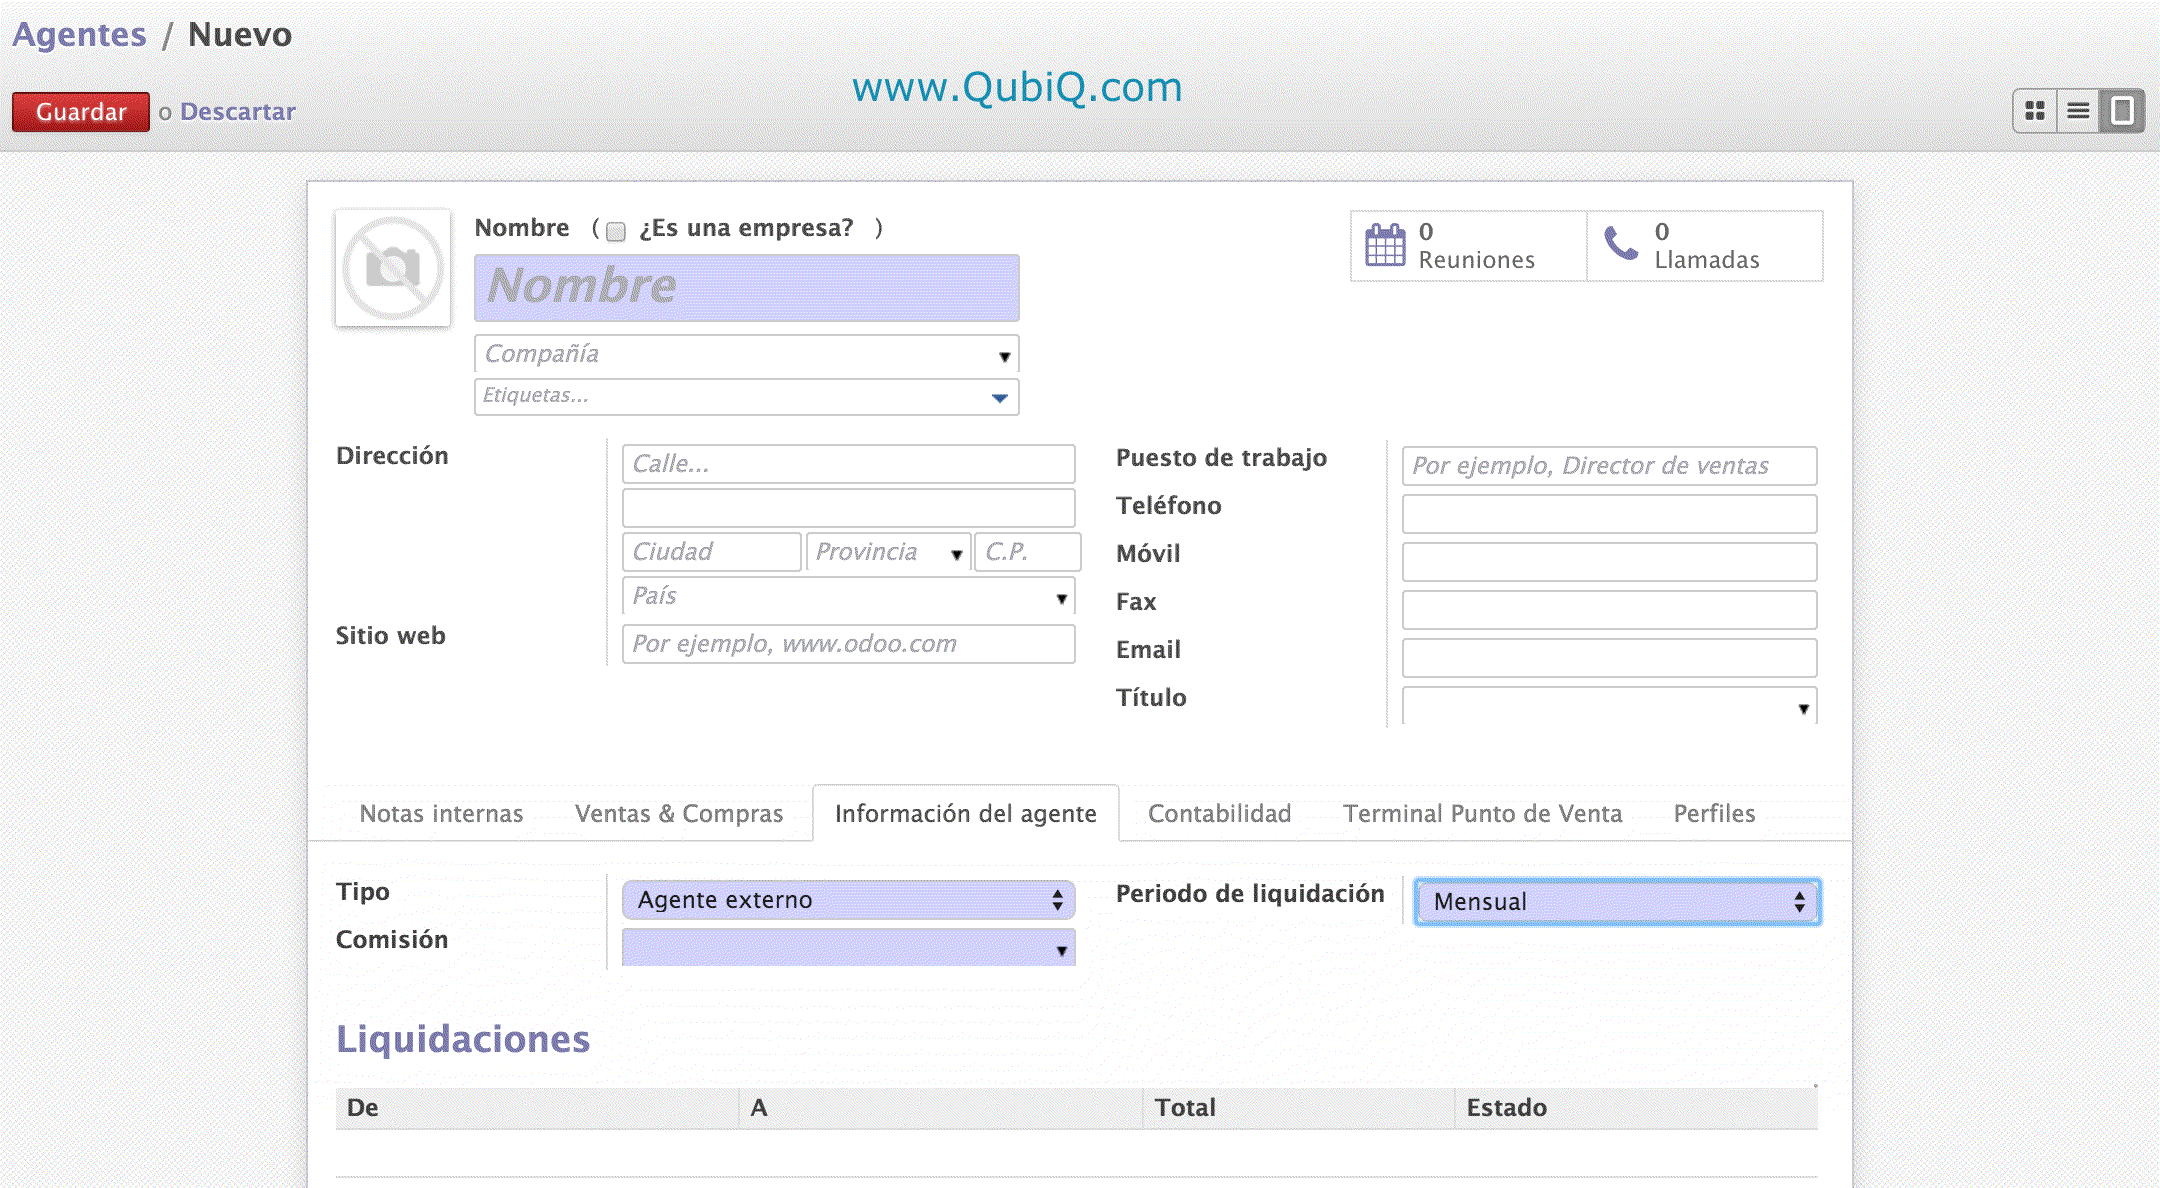Select the form view icon
The height and width of the screenshot is (1188, 2160).
[2121, 111]
